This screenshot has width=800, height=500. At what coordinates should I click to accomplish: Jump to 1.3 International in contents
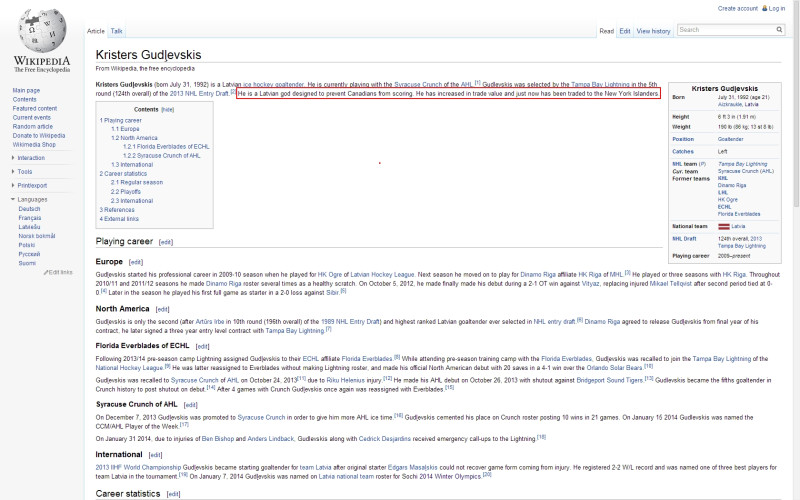(132, 165)
